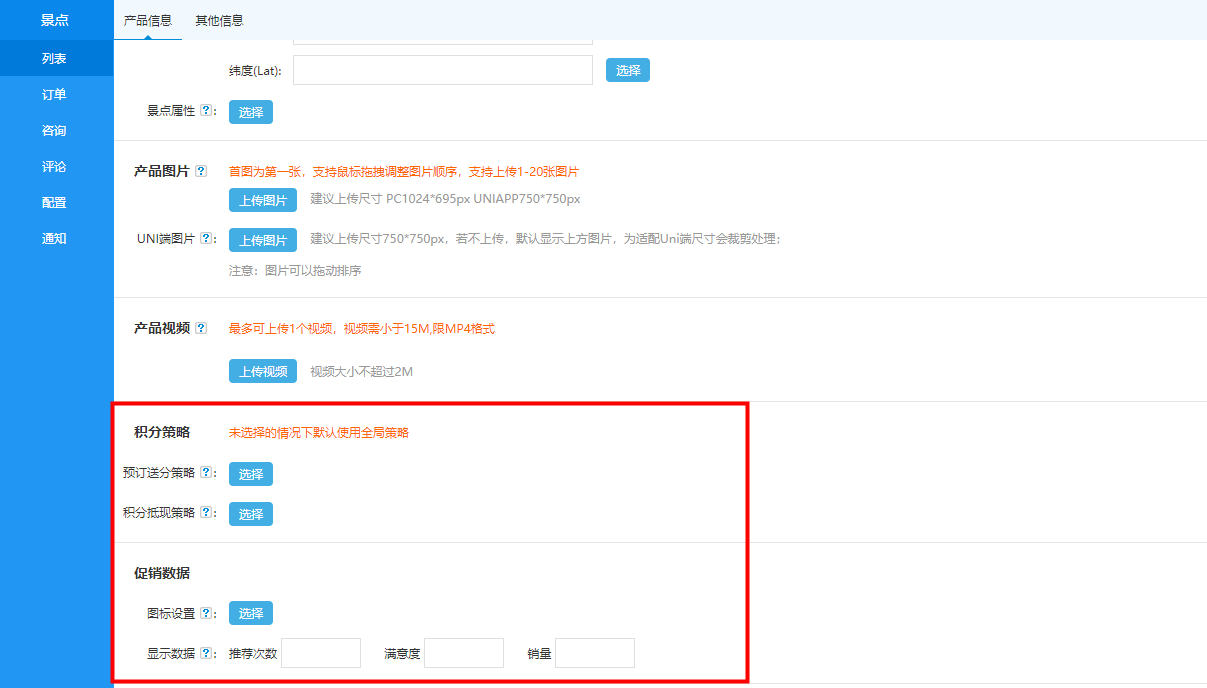Viewport: 1207px width, 688px height.
Task: Click help icon next to 景点属性
Action: pyautogui.click(x=206, y=111)
